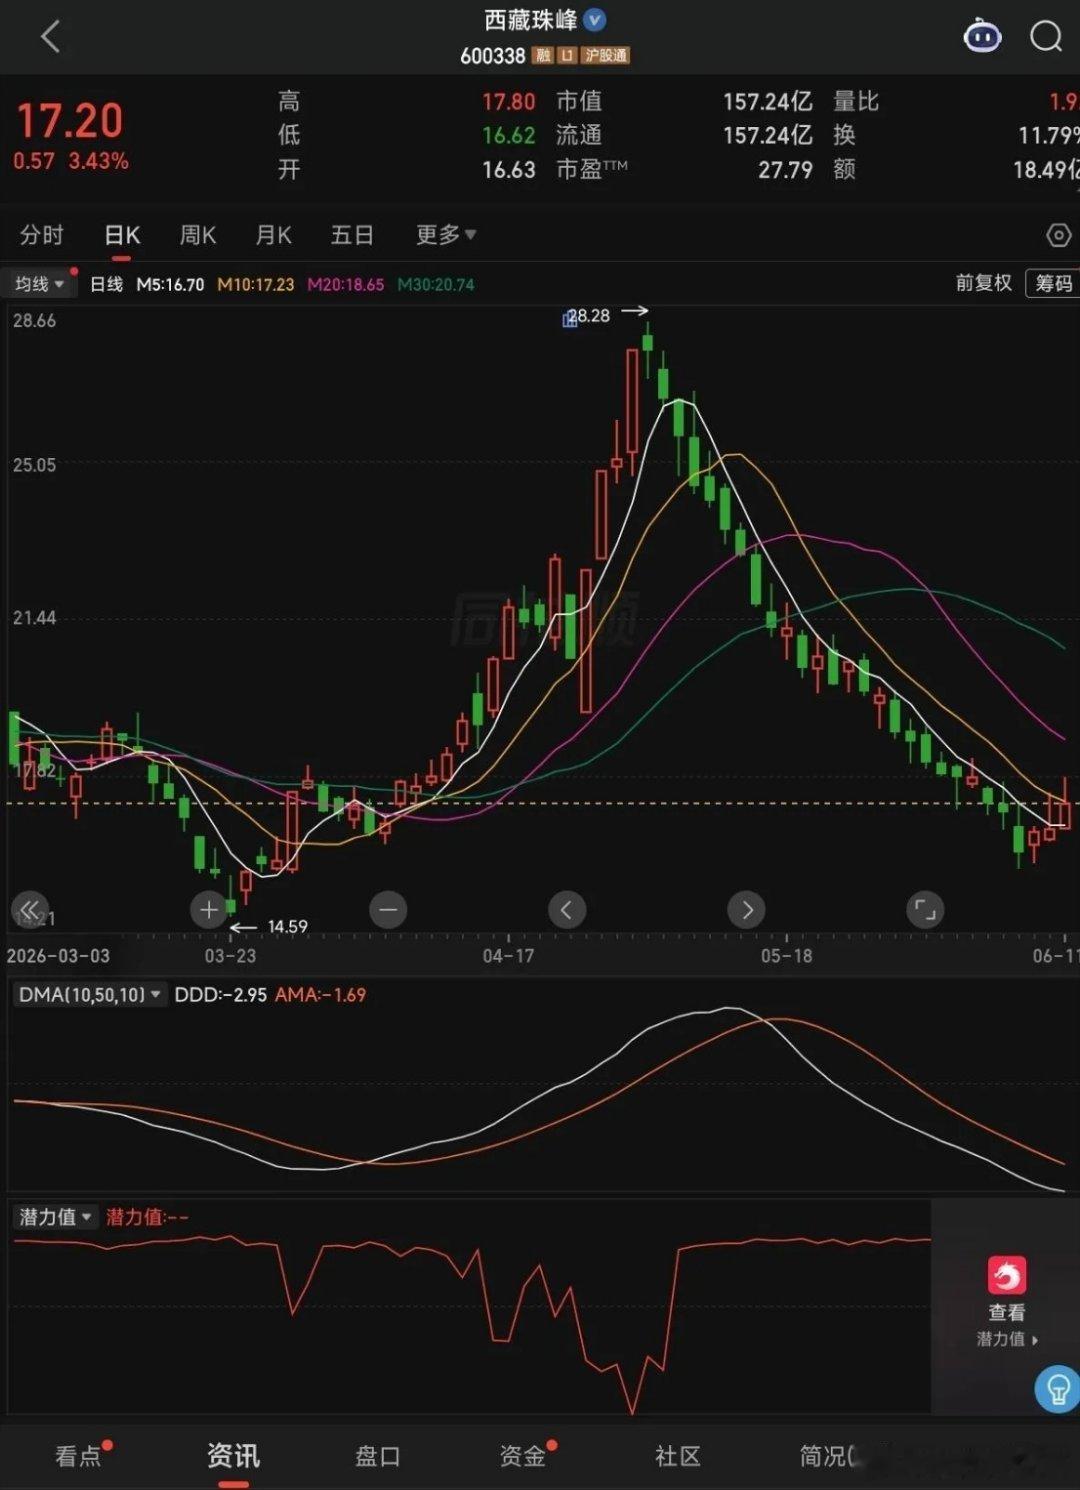The width and height of the screenshot is (1080, 1490).
Task: Tap the 融 margin trading tag
Action: click(543, 56)
